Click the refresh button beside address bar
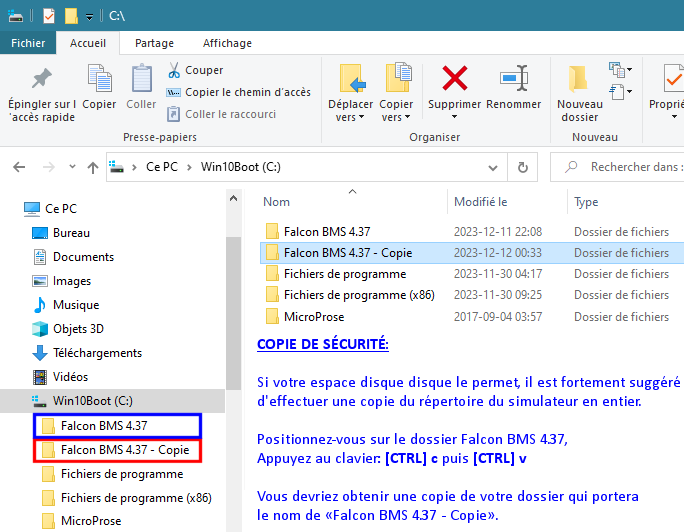 pos(522,168)
